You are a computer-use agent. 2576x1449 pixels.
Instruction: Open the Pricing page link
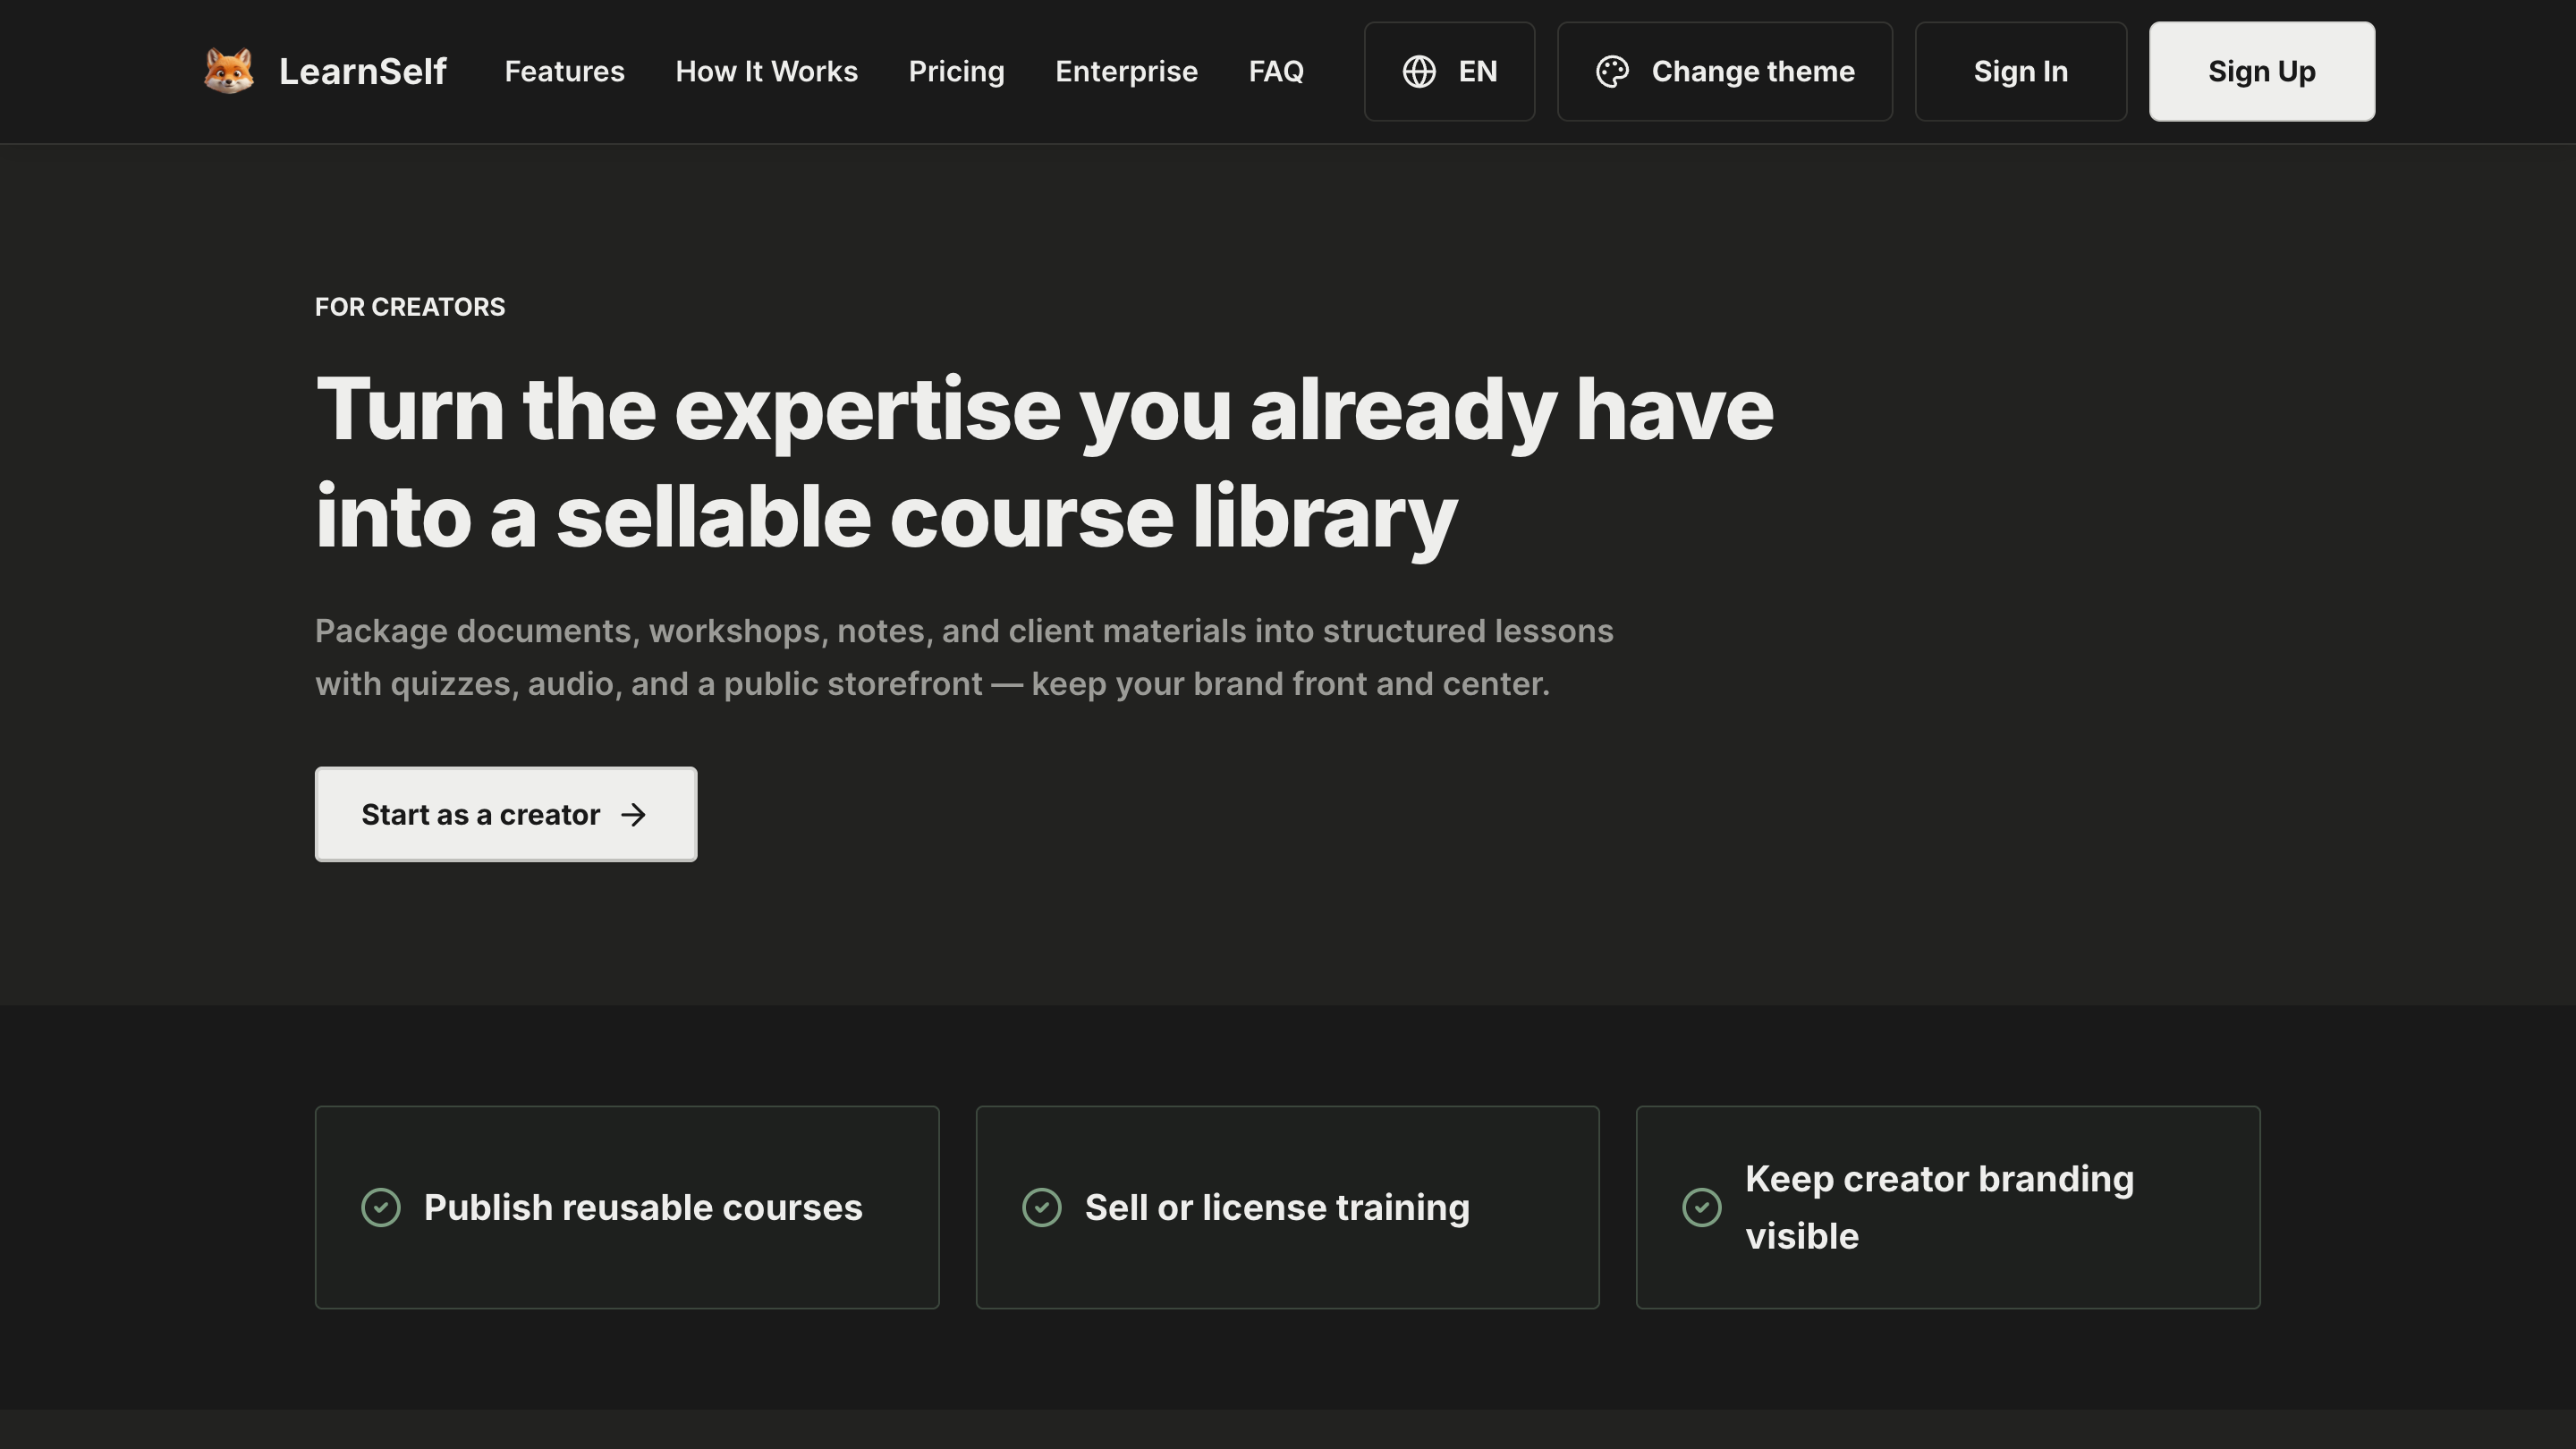coord(956,72)
